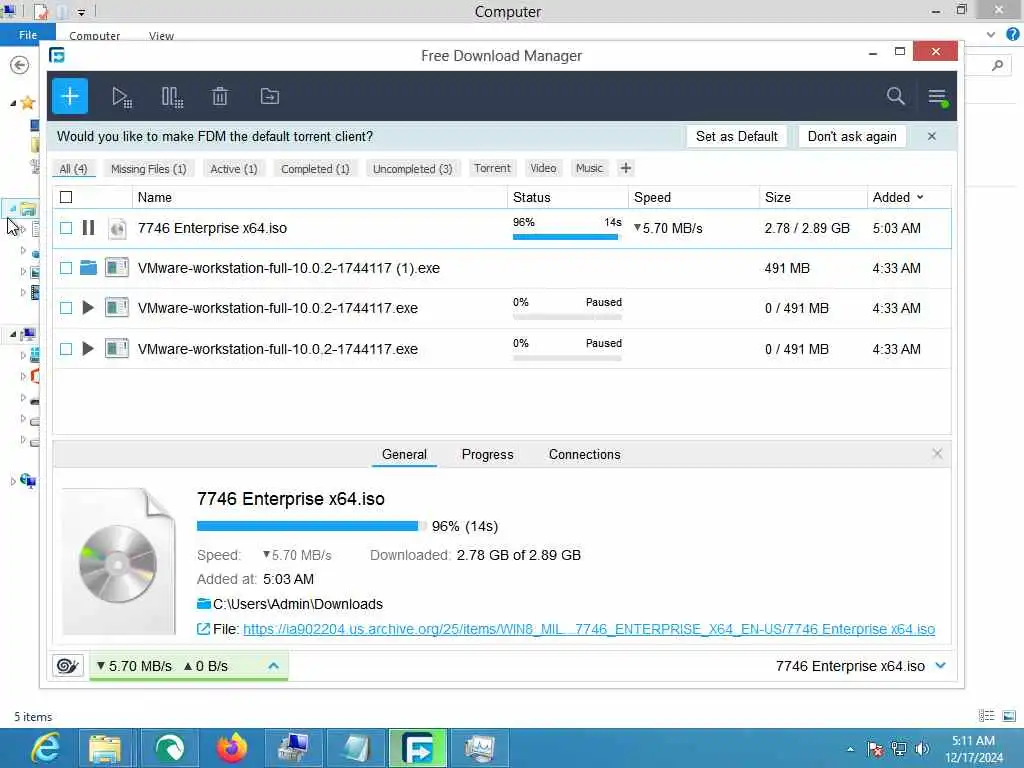Open Help in Computer window
The height and width of the screenshot is (768, 1024).
click(x=1012, y=35)
